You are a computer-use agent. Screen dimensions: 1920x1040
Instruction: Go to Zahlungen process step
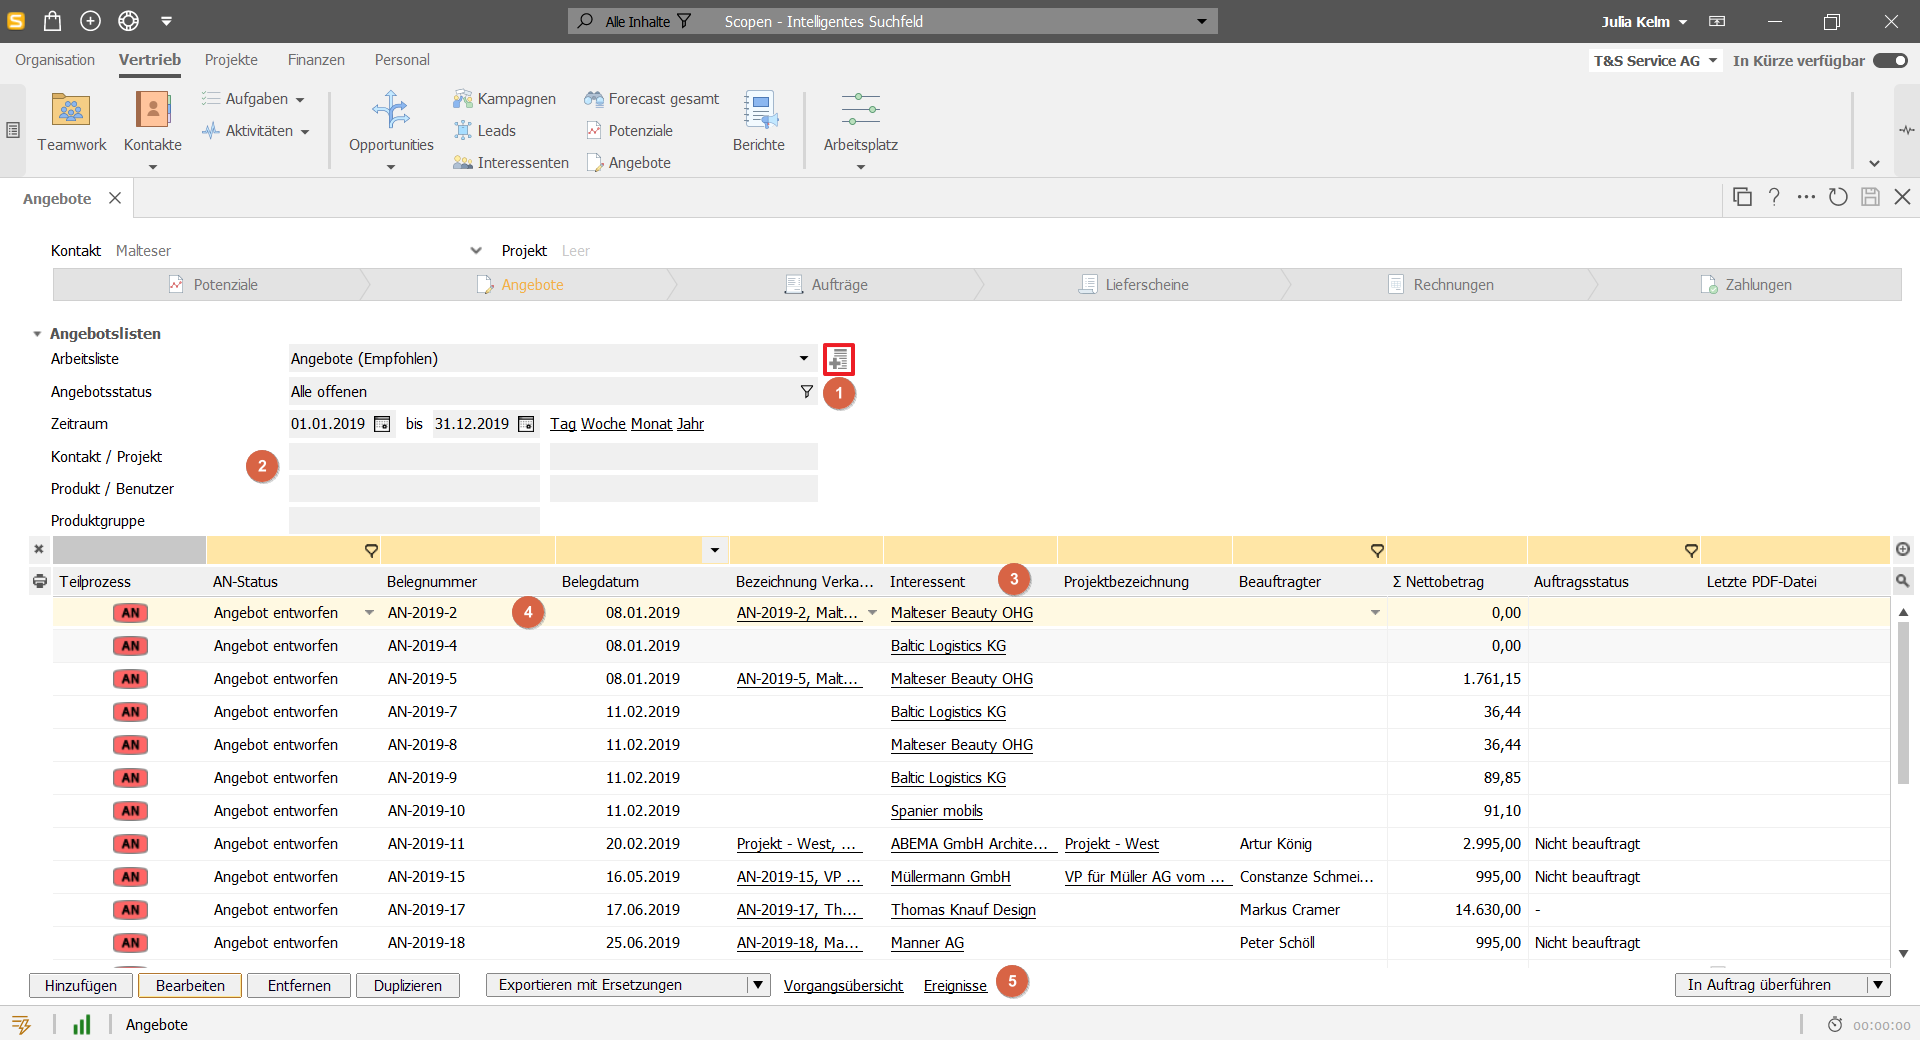click(x=1747, y=285)
